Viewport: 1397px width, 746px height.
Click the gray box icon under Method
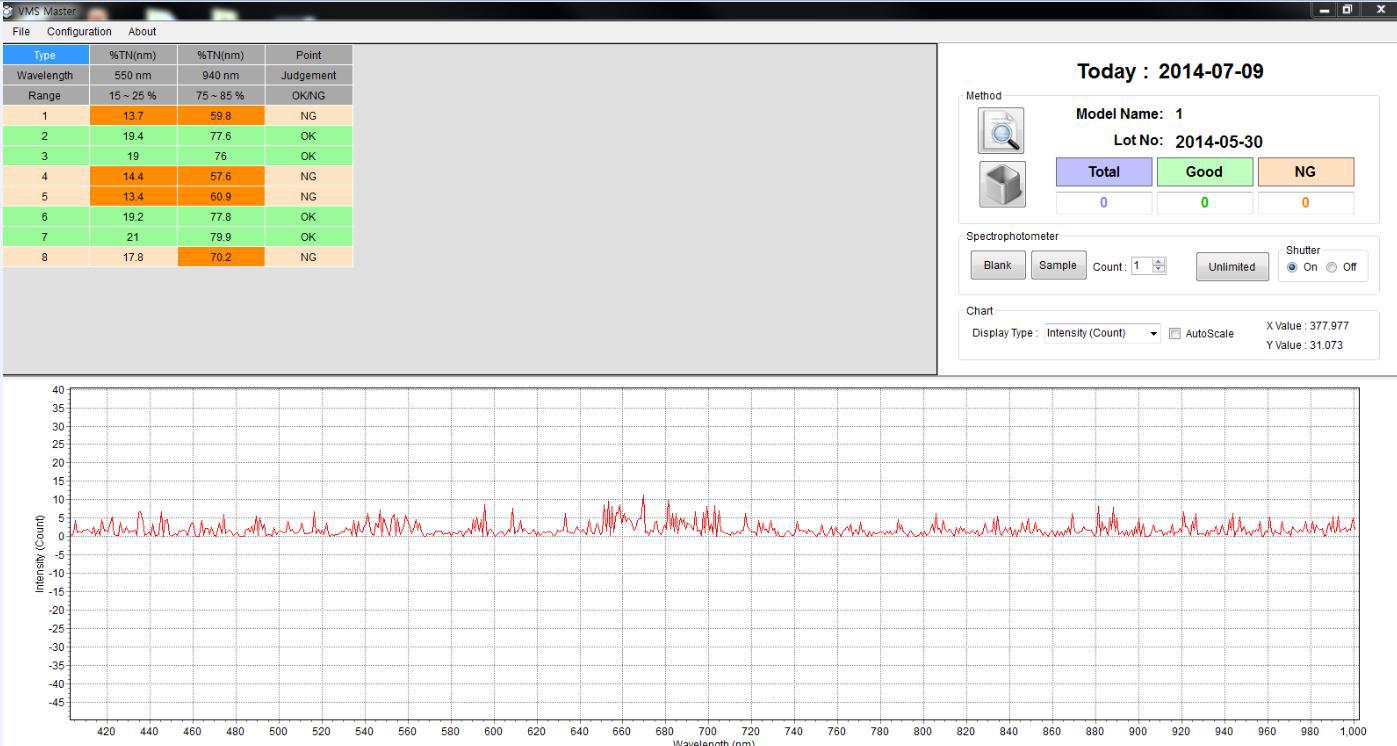pyautogui.click(x=1003, y=185)
